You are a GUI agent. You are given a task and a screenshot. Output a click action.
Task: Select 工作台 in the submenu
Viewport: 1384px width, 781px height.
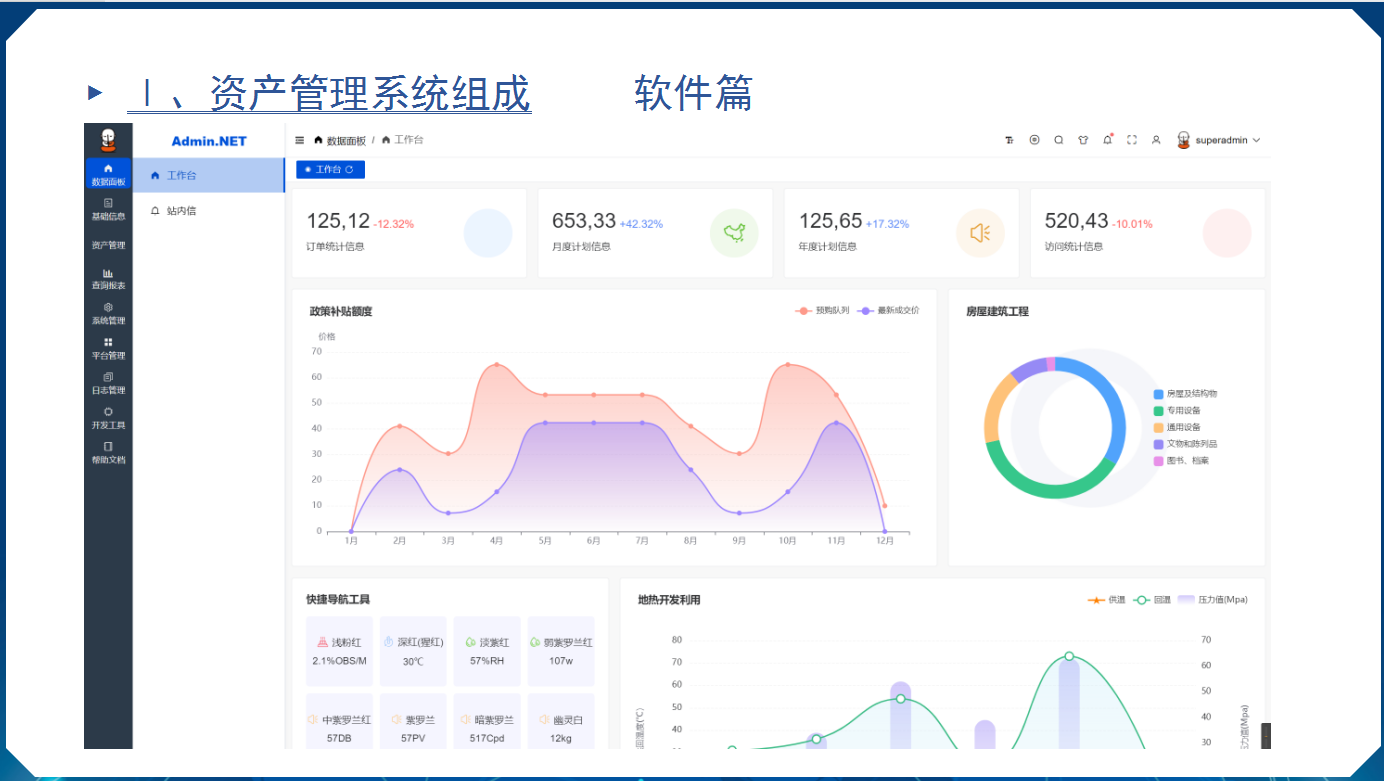[x=209, y=175]
